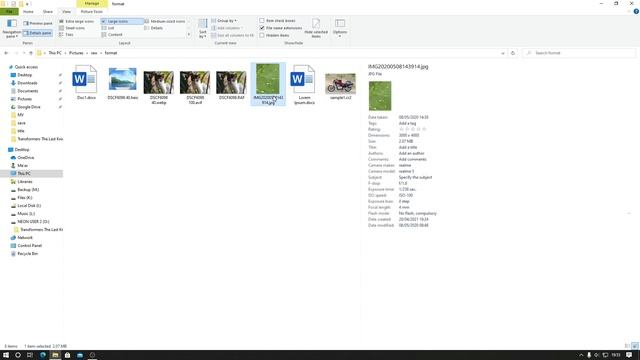Screen dimensions: 640x360
Task: Open the Options button
Action: tap(340, 29)
